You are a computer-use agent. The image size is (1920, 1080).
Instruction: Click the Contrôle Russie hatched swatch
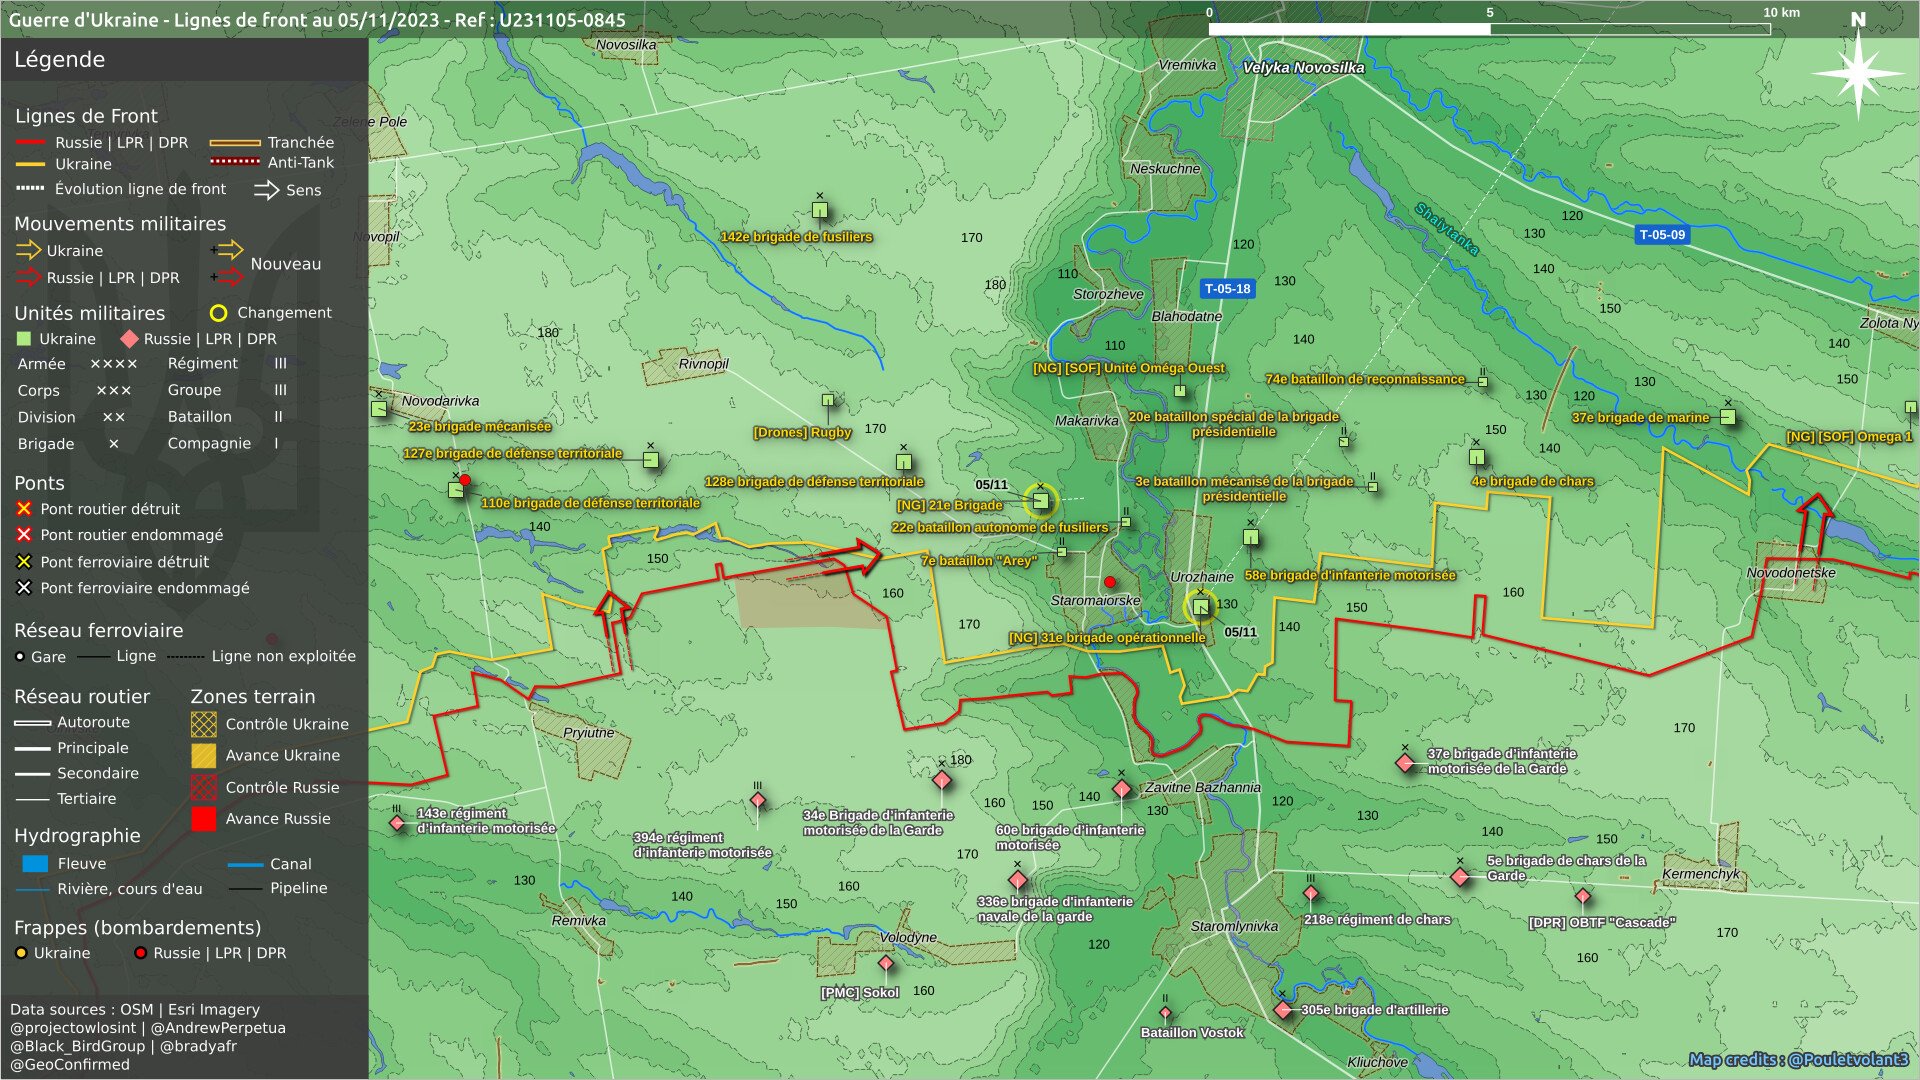(x=203, y=787)
